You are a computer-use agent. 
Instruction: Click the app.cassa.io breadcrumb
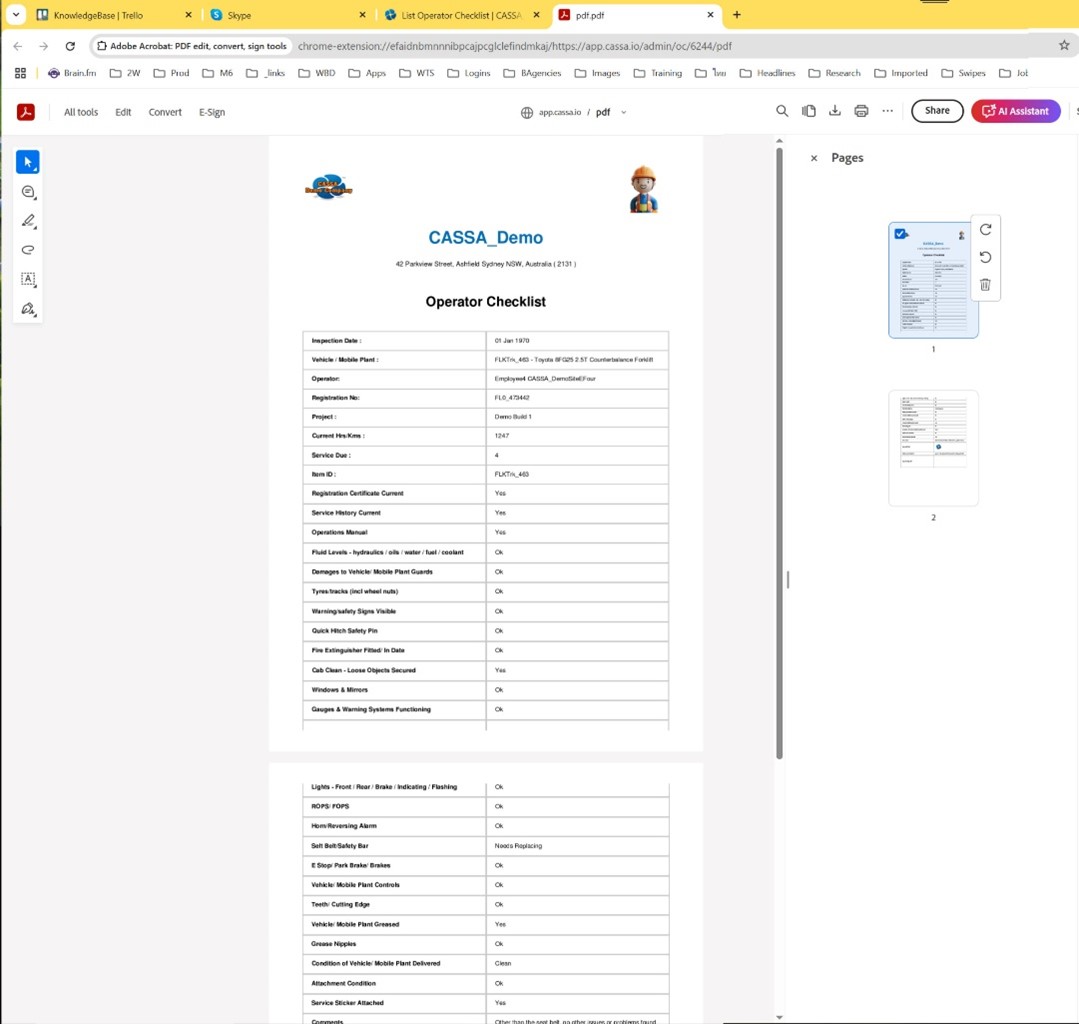coord(559,112)
